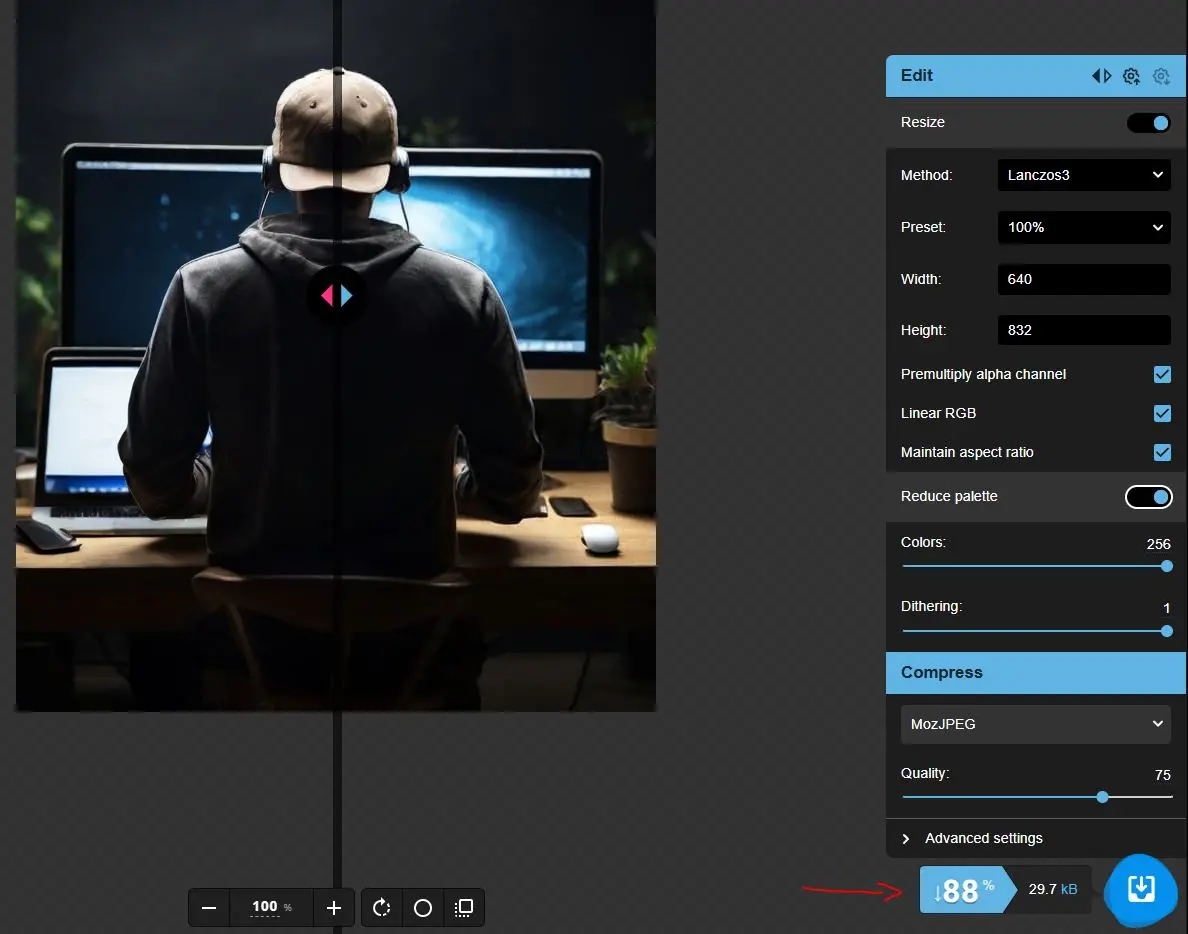Click the circle icon in bottom toolbar
The height and width of the screenshot is (934, 1188).
click(423, 908)
